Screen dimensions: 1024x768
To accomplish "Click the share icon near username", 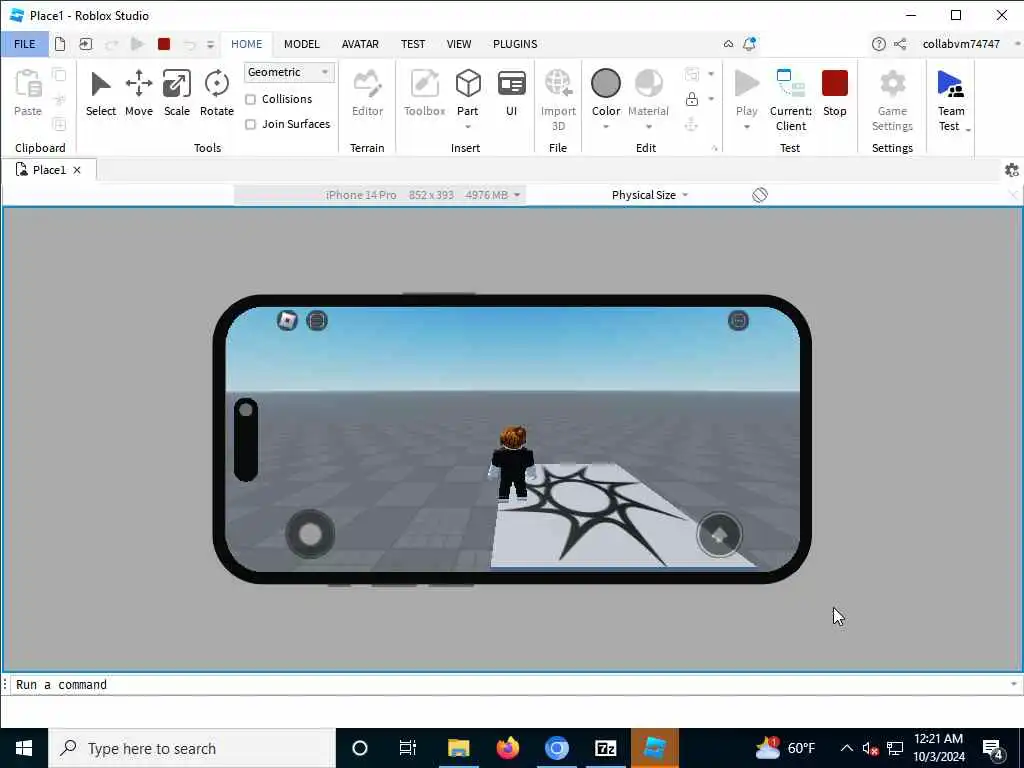I will tap(900, 44).
